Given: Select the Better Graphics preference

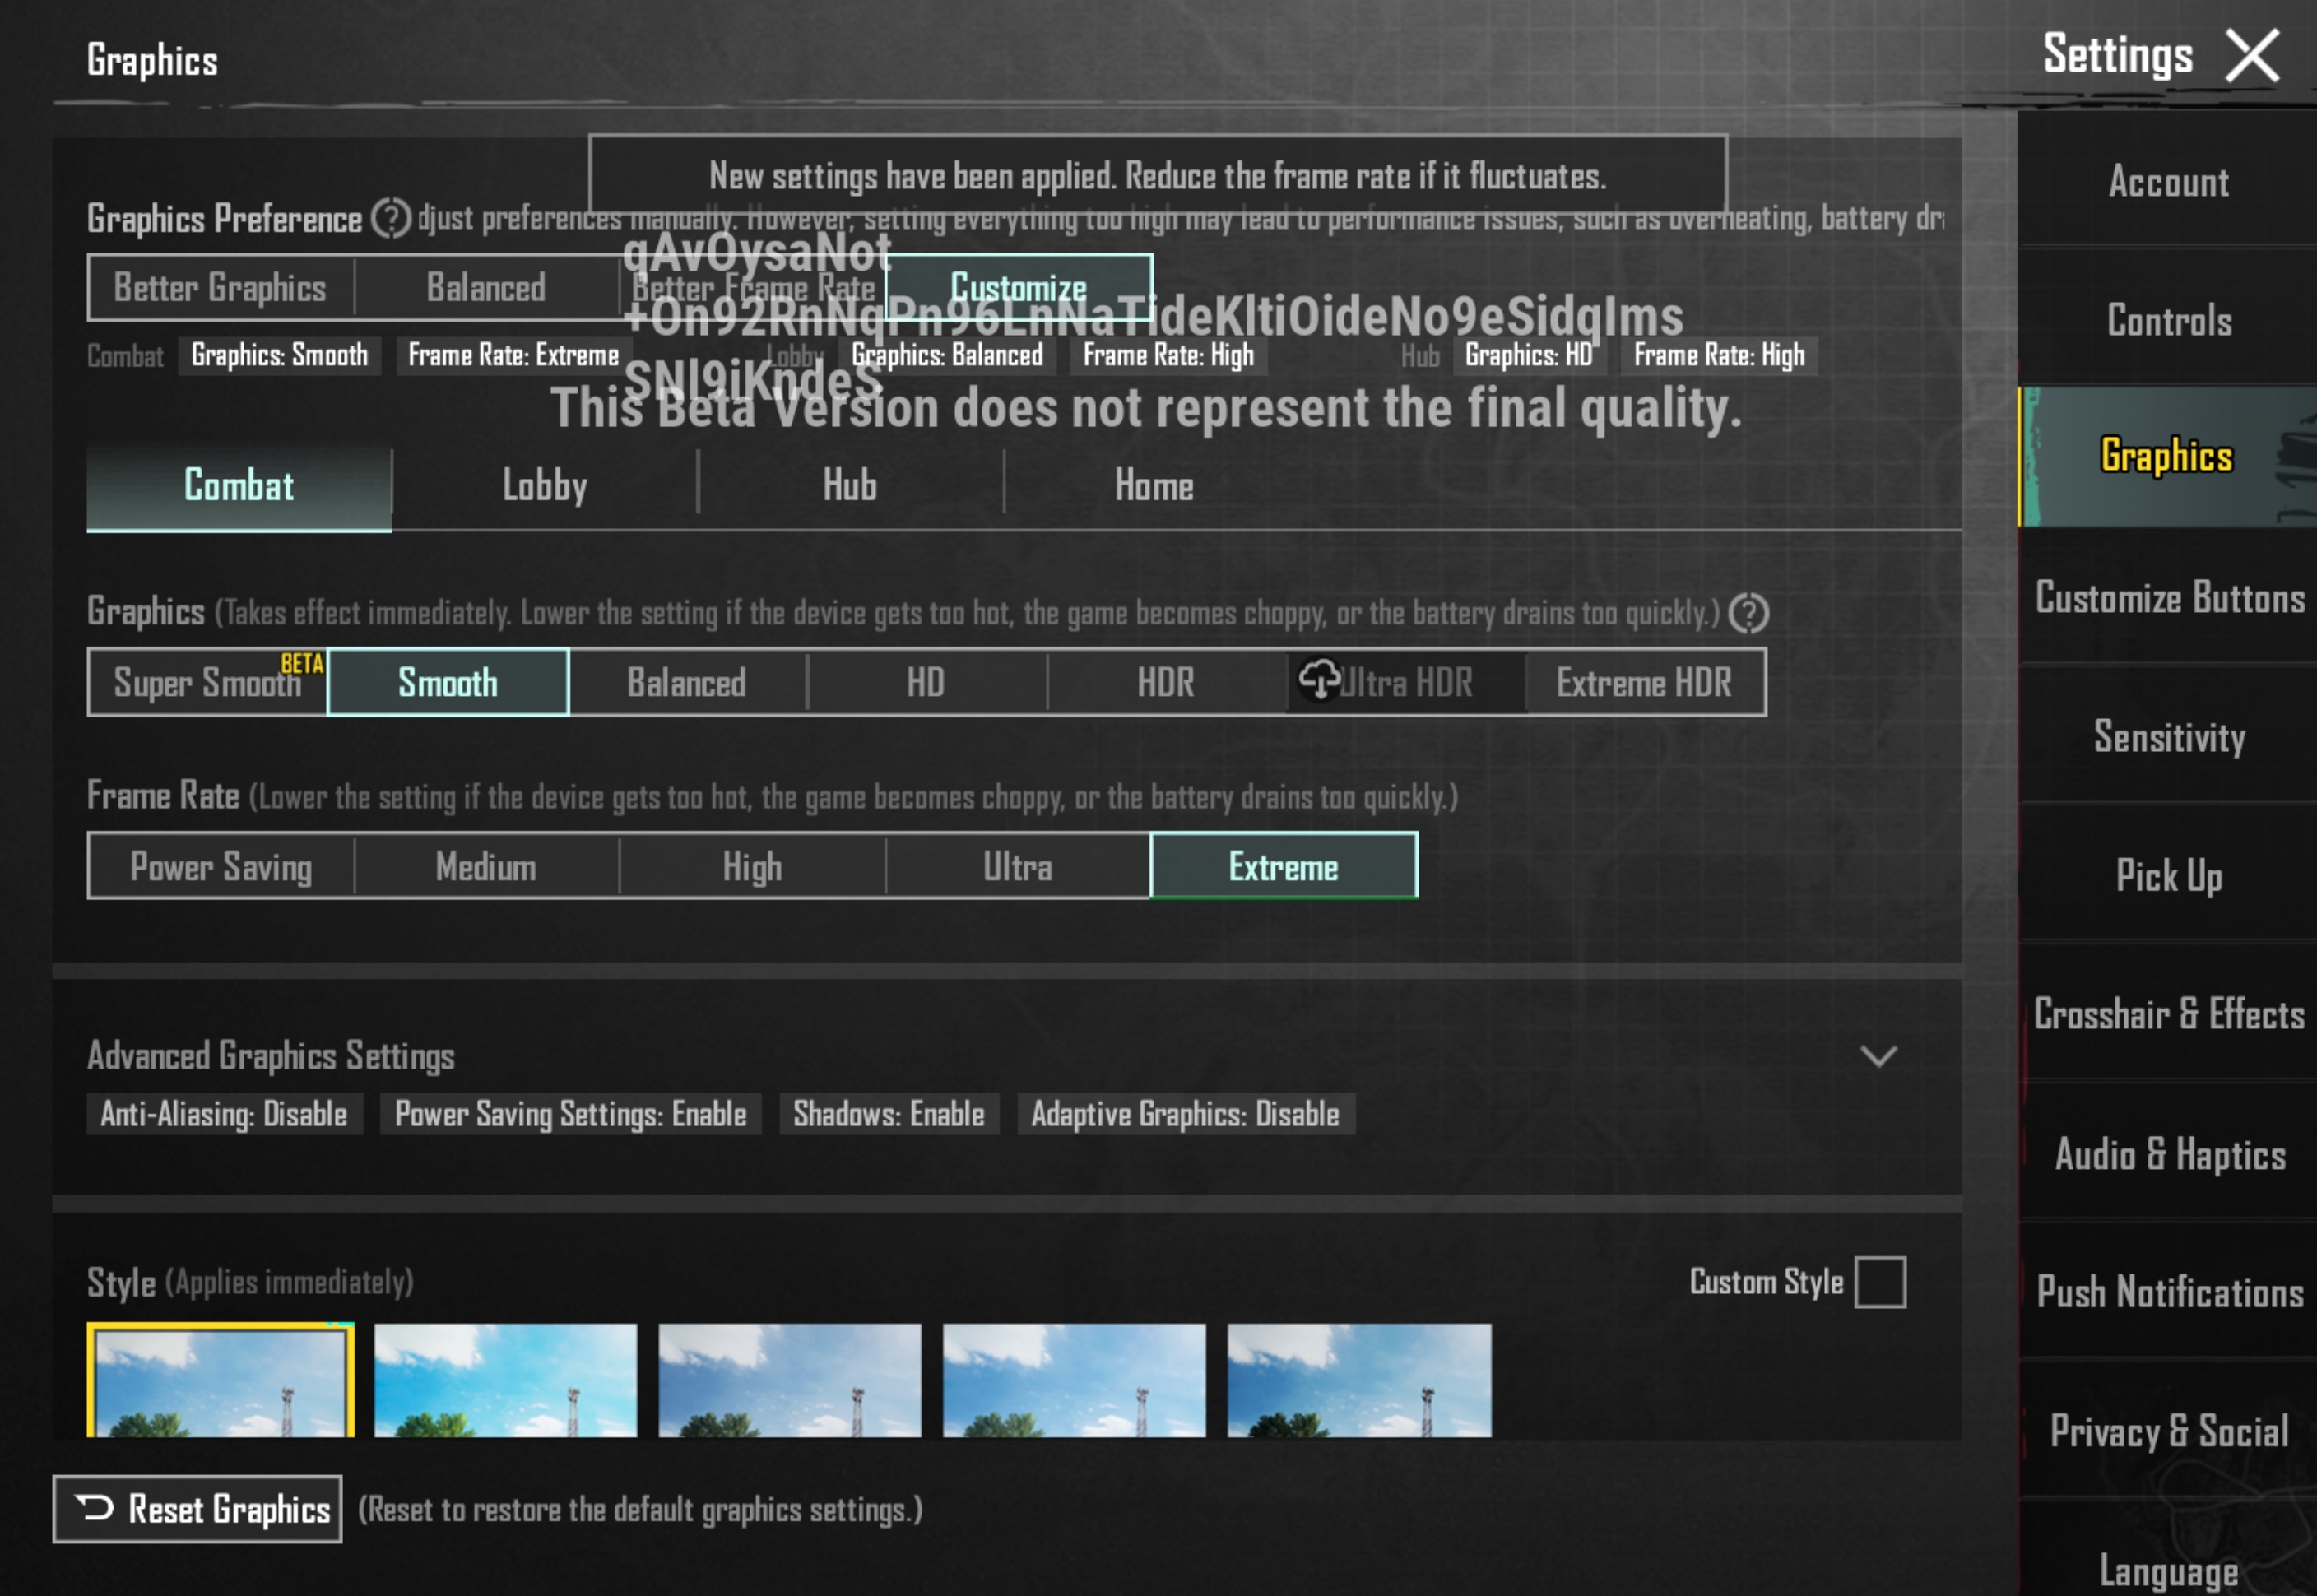Looking at the screenshot, I should pyautogui.click(x=220, y=288).
